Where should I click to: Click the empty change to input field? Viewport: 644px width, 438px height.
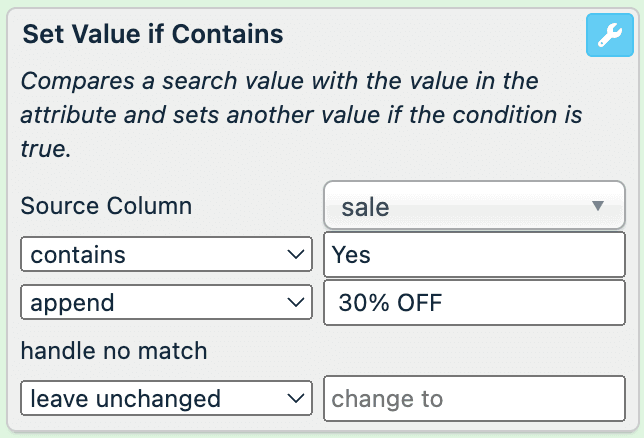pos(474,398)
